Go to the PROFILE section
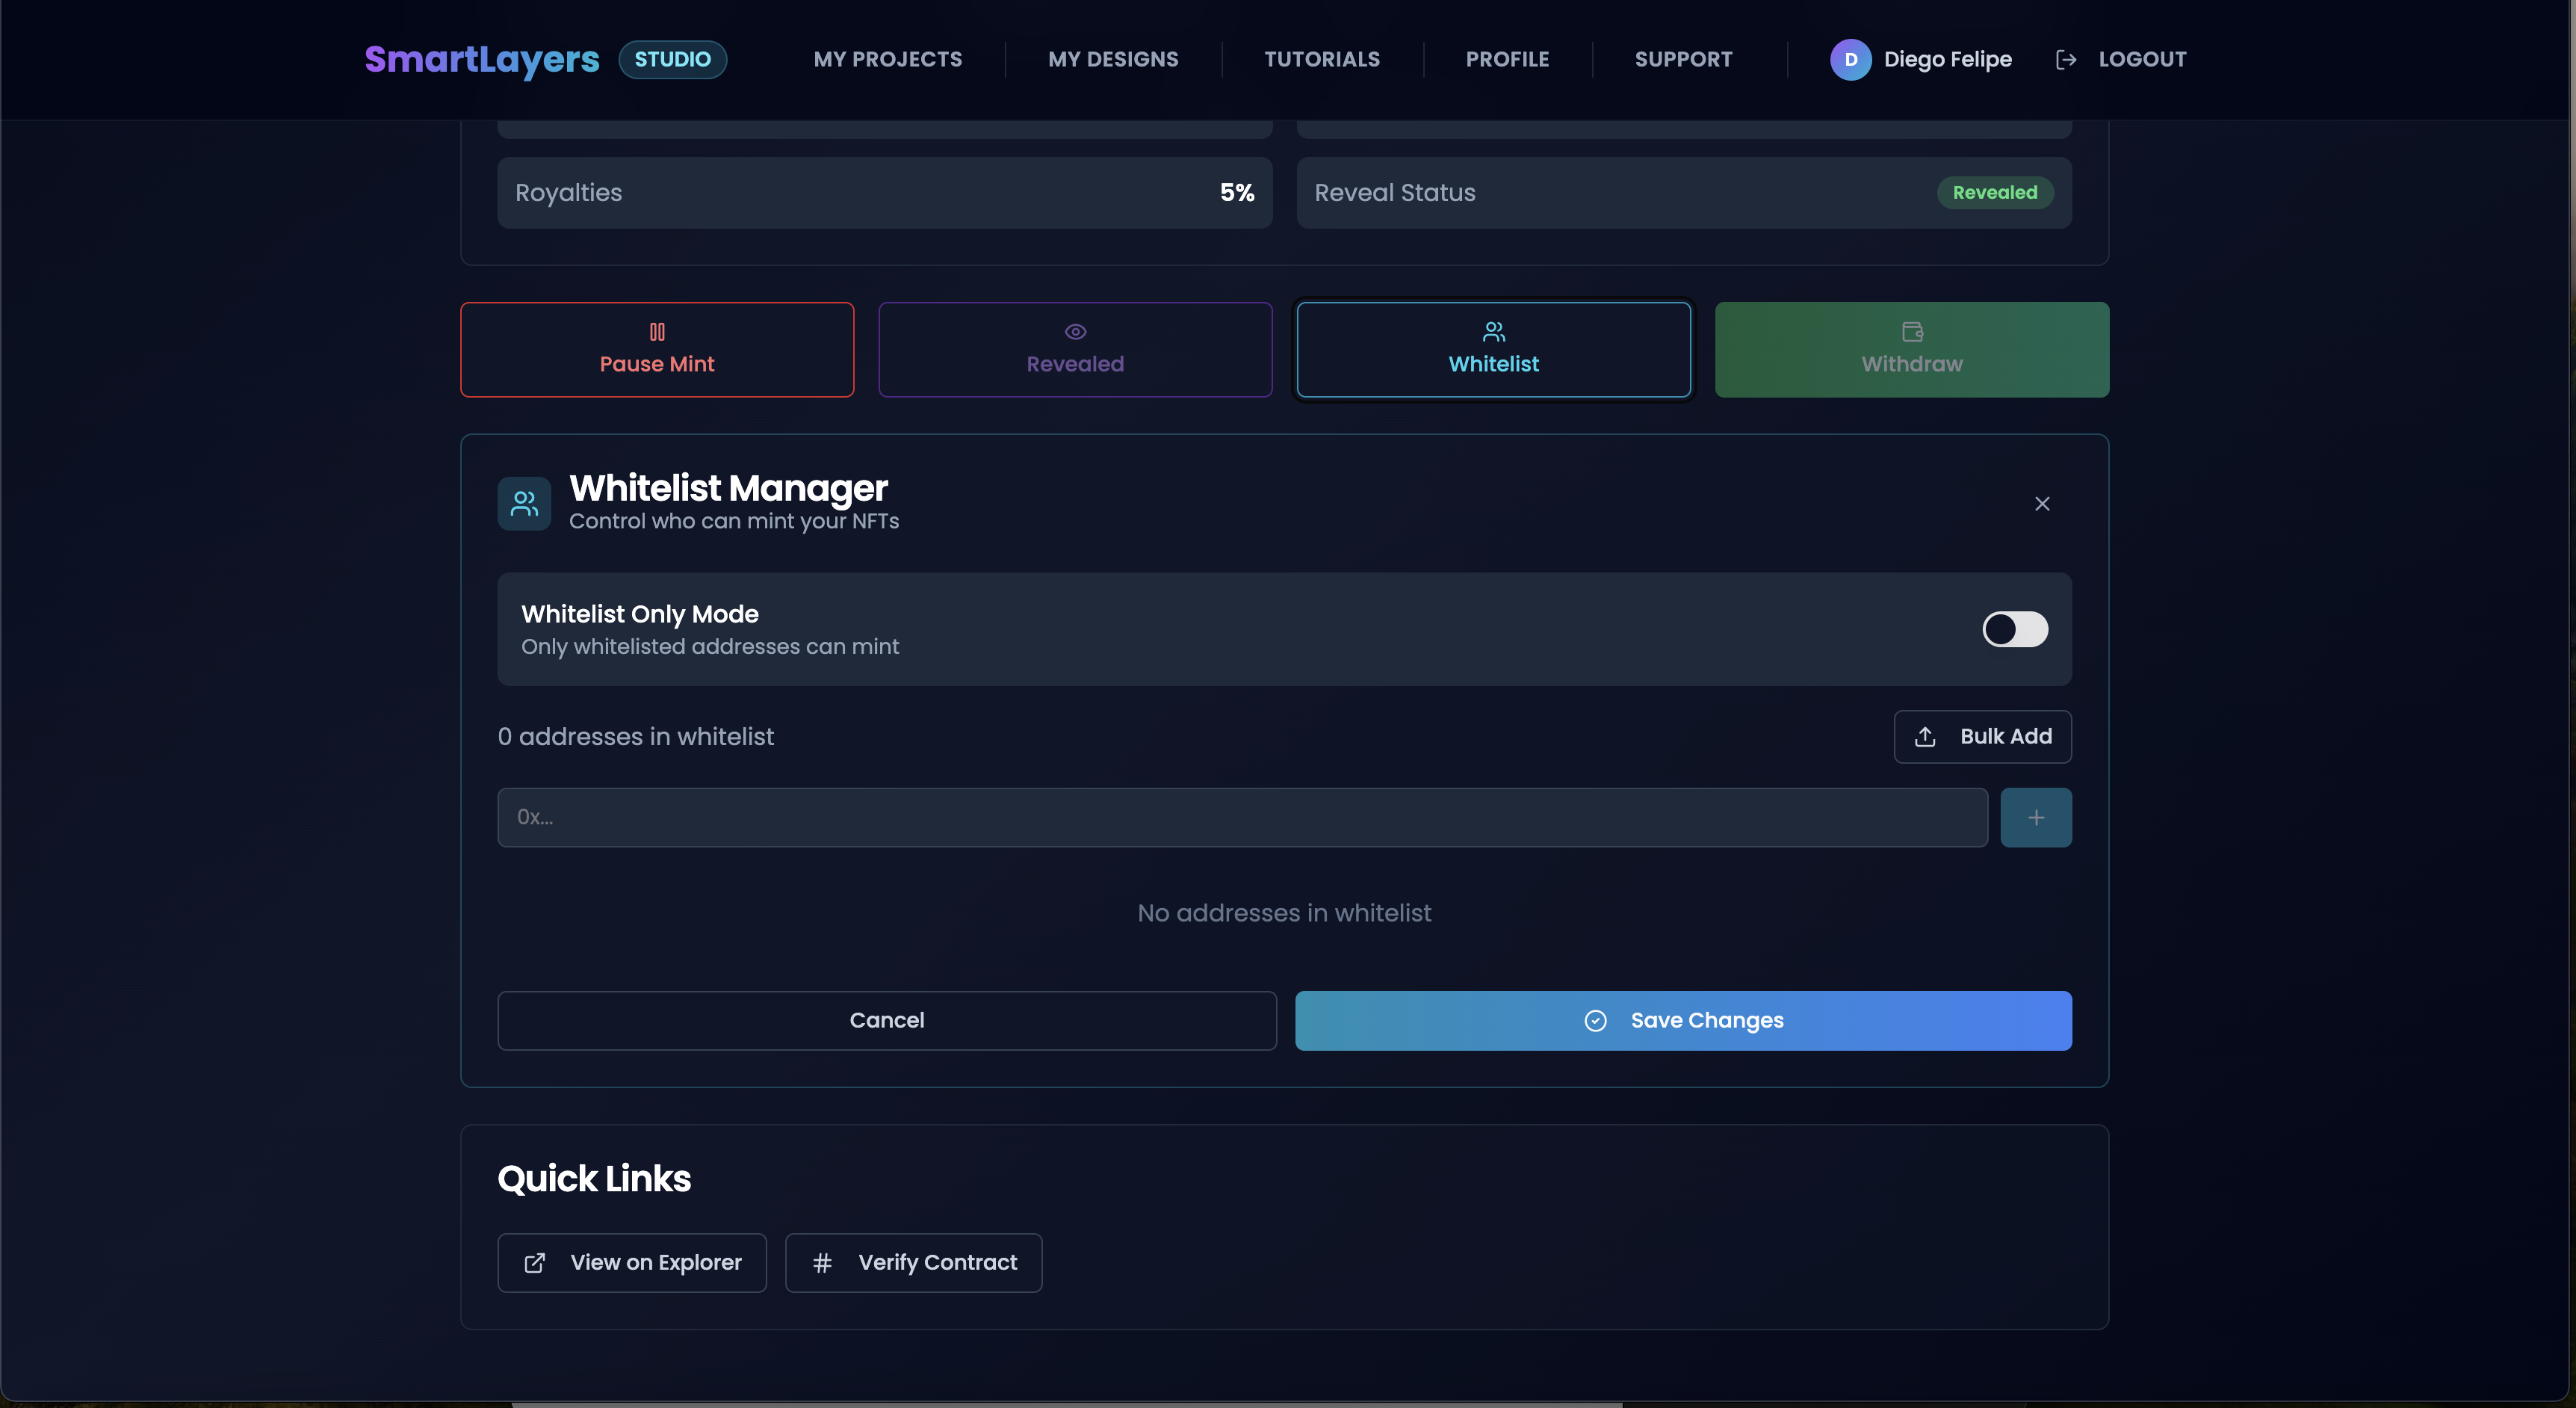This screenshot has height=1408, width=2576. [x=1507, y=59]
